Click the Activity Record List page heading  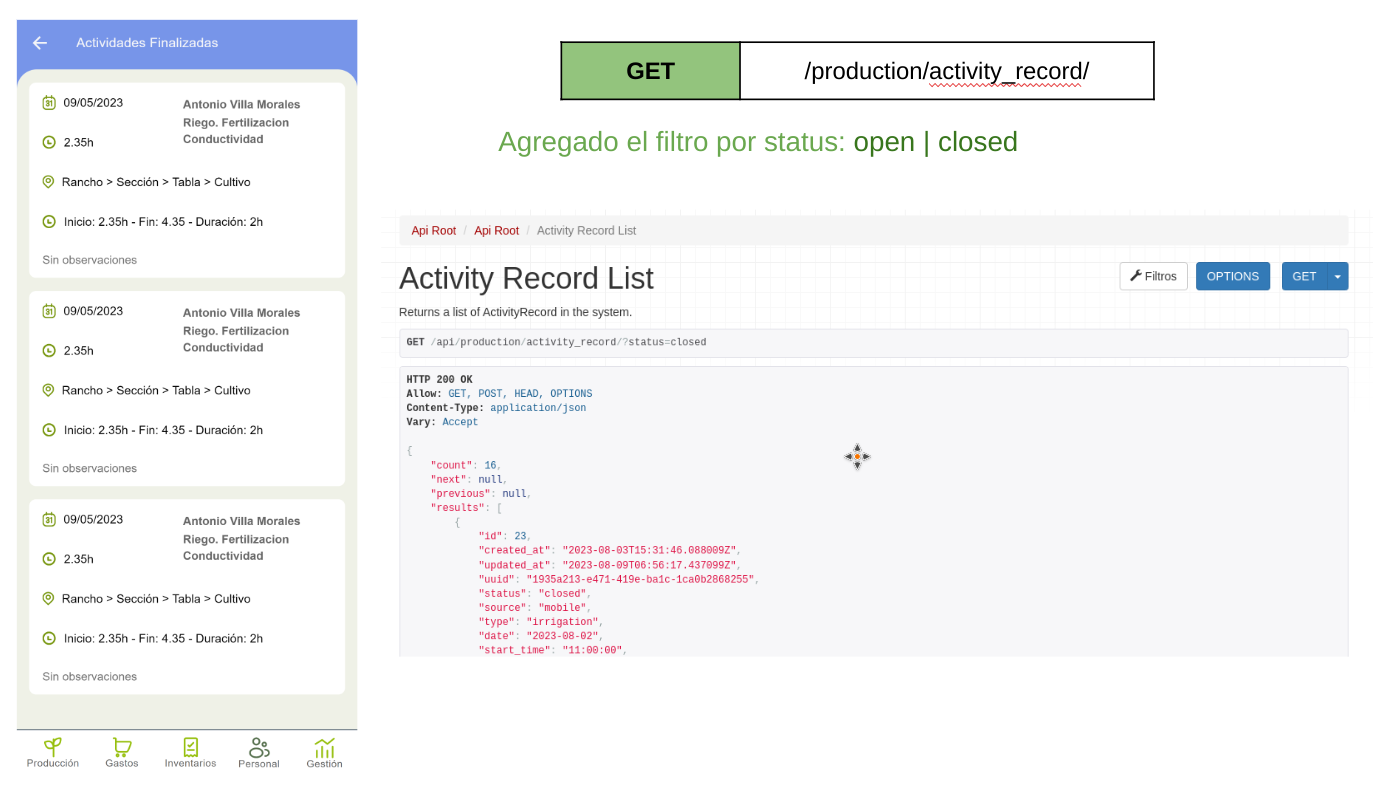click(526, 278)
